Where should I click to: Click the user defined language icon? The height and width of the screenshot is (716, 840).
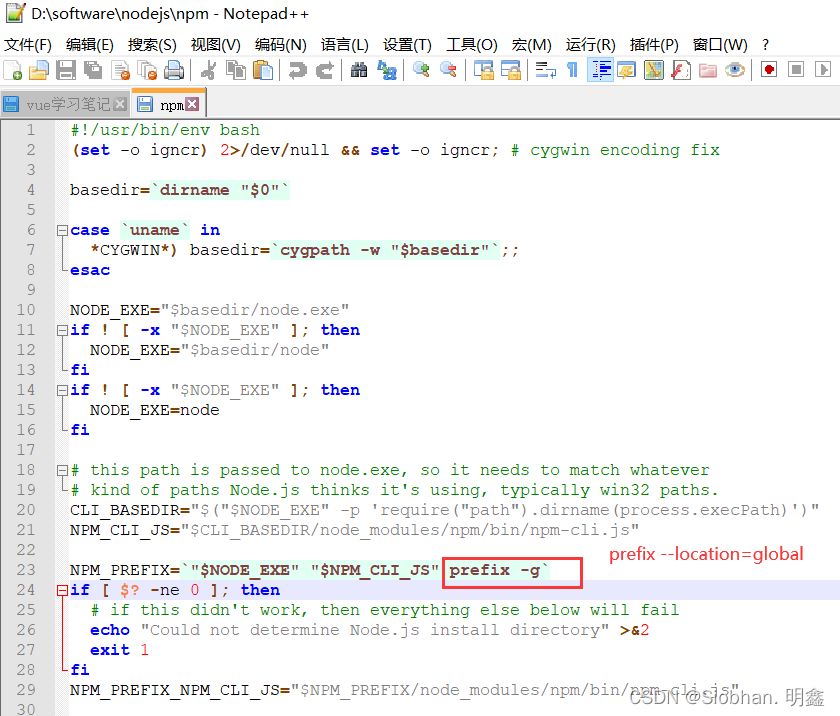627,70
